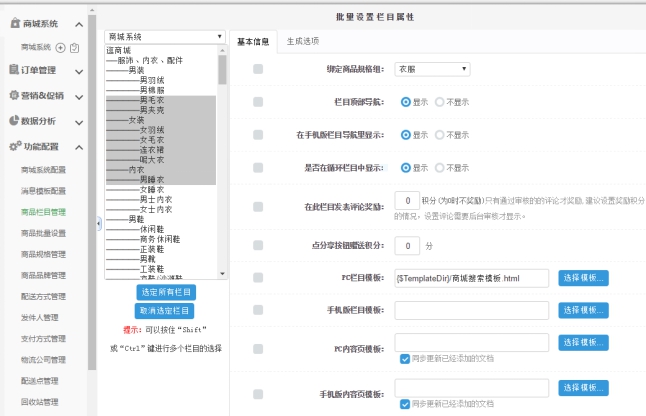Click the add (plus) icon beside 商城系统
646x416 pixels.
[60, 48]
